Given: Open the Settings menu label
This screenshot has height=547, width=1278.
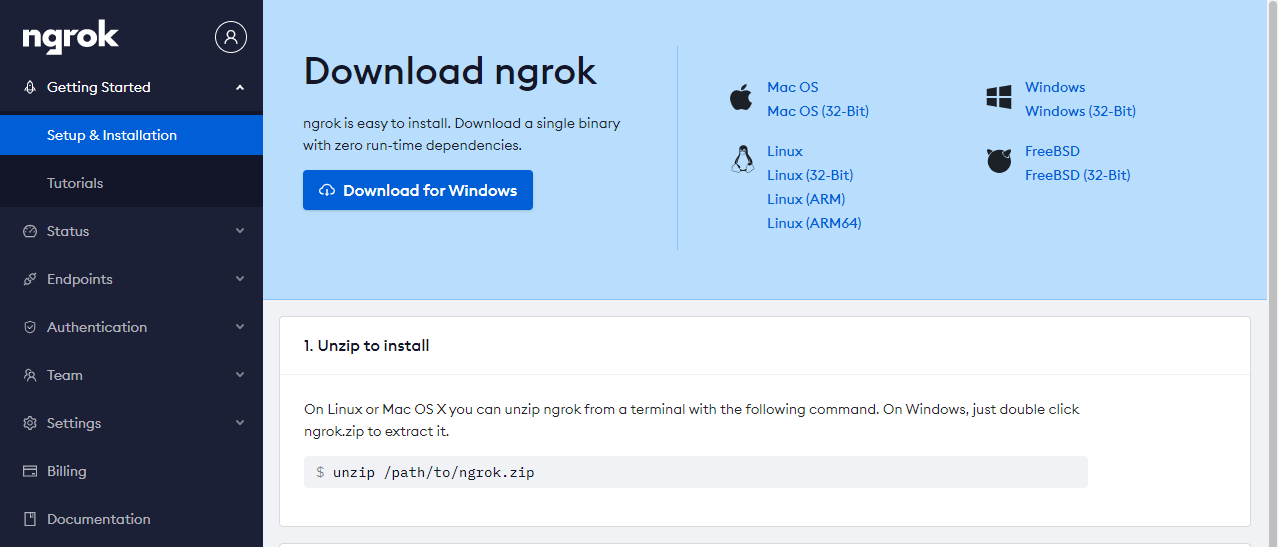Looking at the screenshot, I should coord(74,423).
